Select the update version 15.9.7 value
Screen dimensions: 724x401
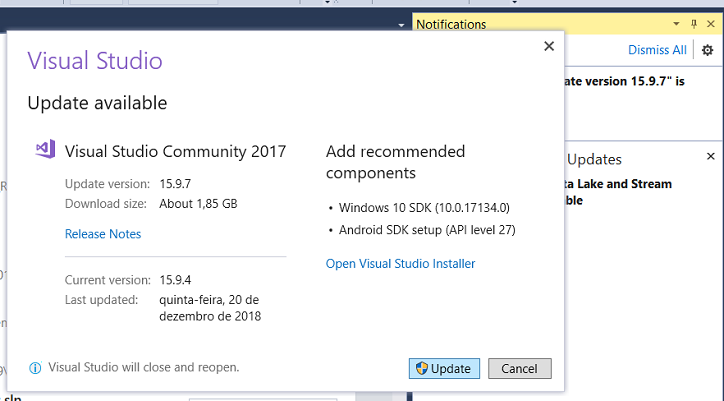coord(175,184)
